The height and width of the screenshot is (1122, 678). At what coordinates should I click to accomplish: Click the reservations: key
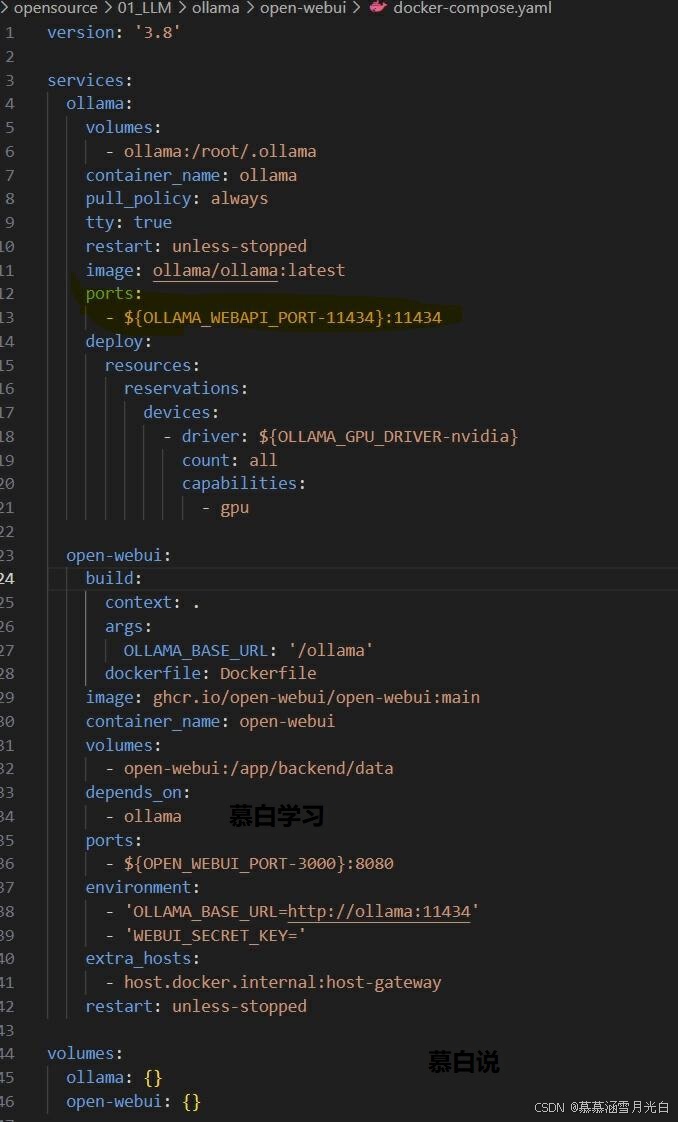pos(186,389)
